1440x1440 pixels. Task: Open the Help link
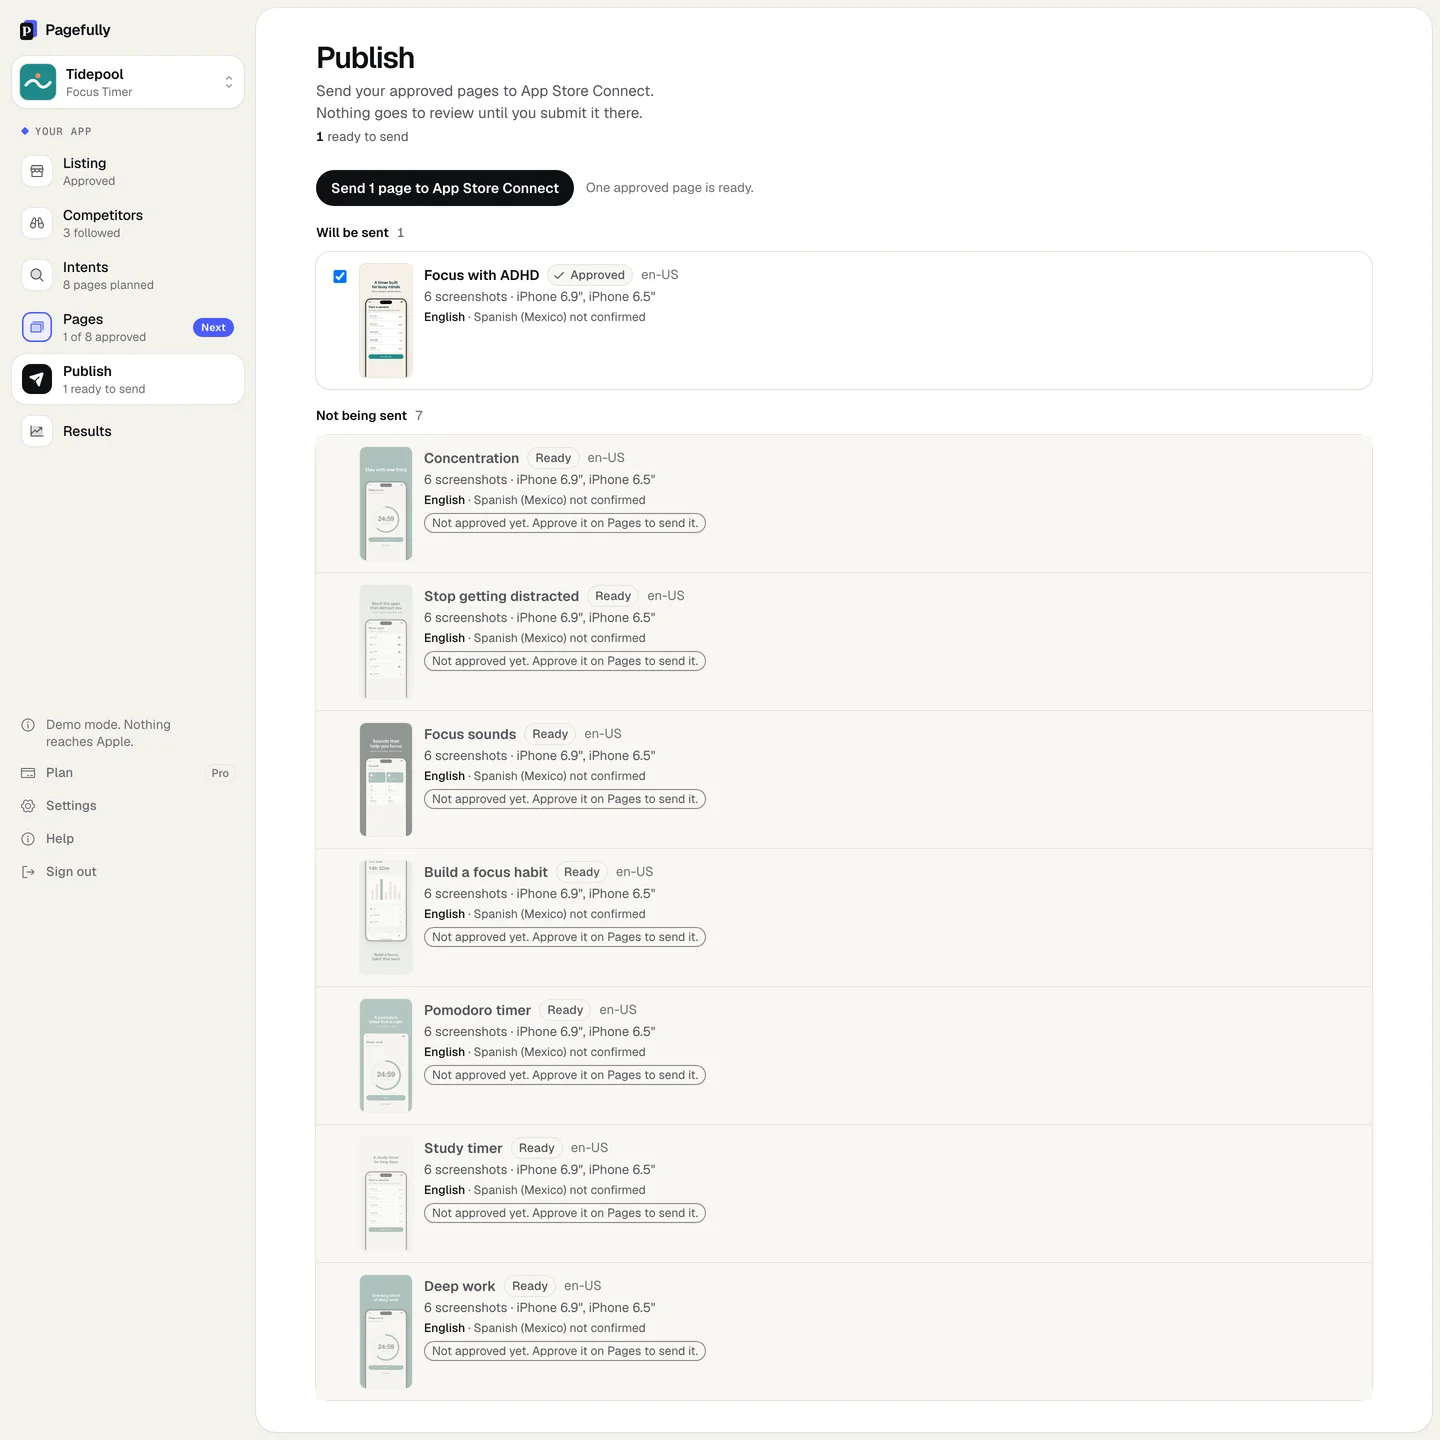point(60,839)
